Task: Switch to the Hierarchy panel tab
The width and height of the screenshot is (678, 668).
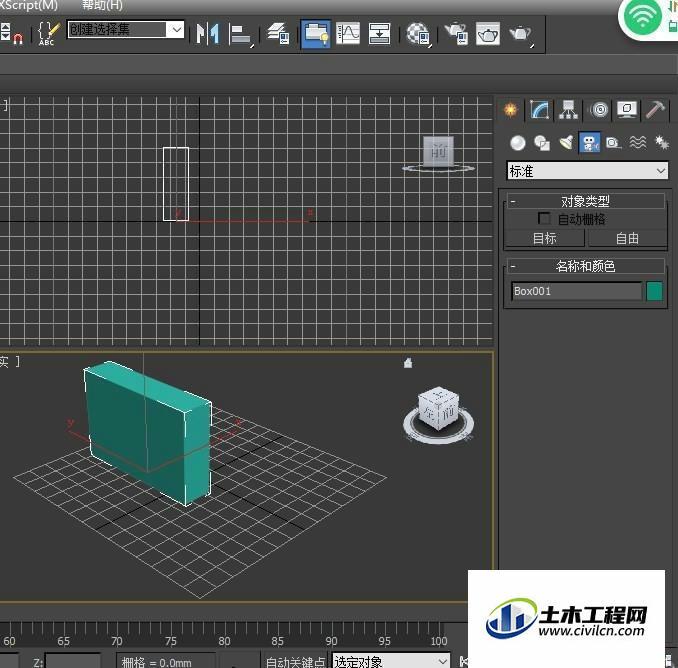Action: tap(568, 110)
